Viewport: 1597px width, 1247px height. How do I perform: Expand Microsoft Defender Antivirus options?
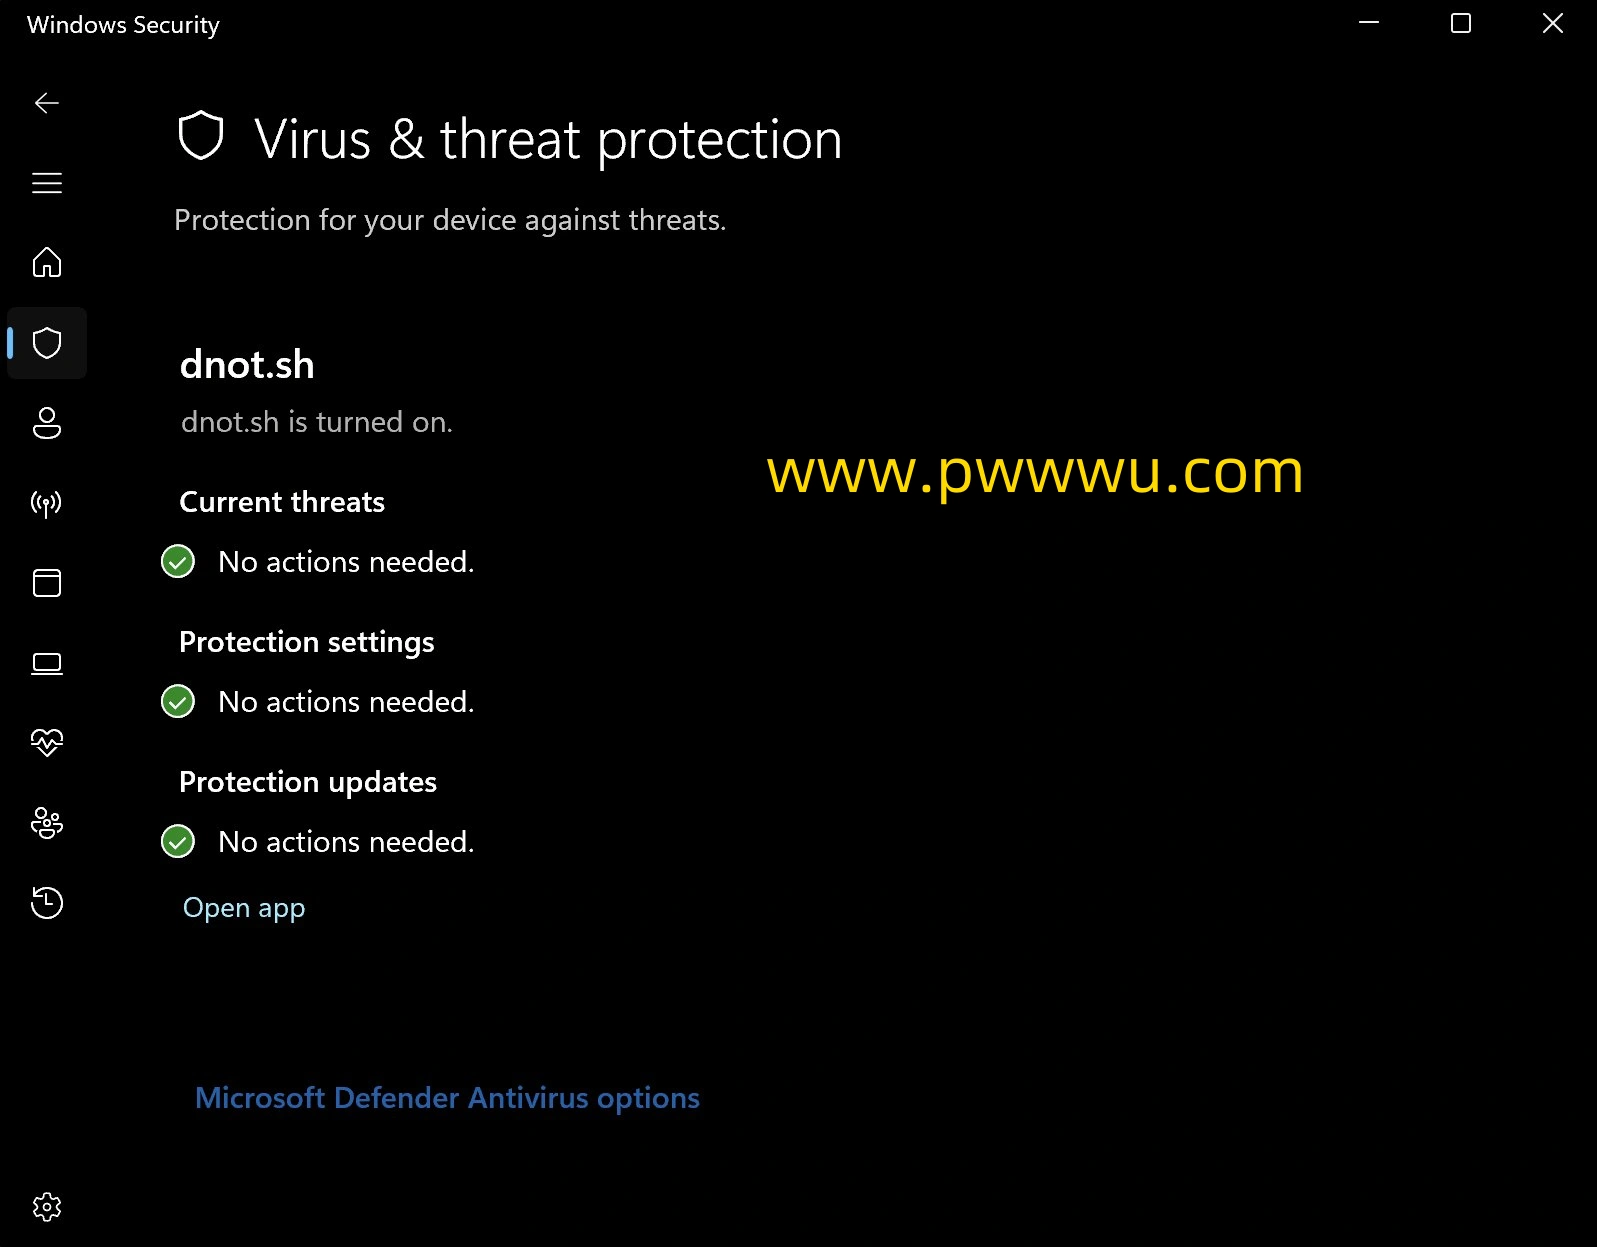click(447, 1098)
